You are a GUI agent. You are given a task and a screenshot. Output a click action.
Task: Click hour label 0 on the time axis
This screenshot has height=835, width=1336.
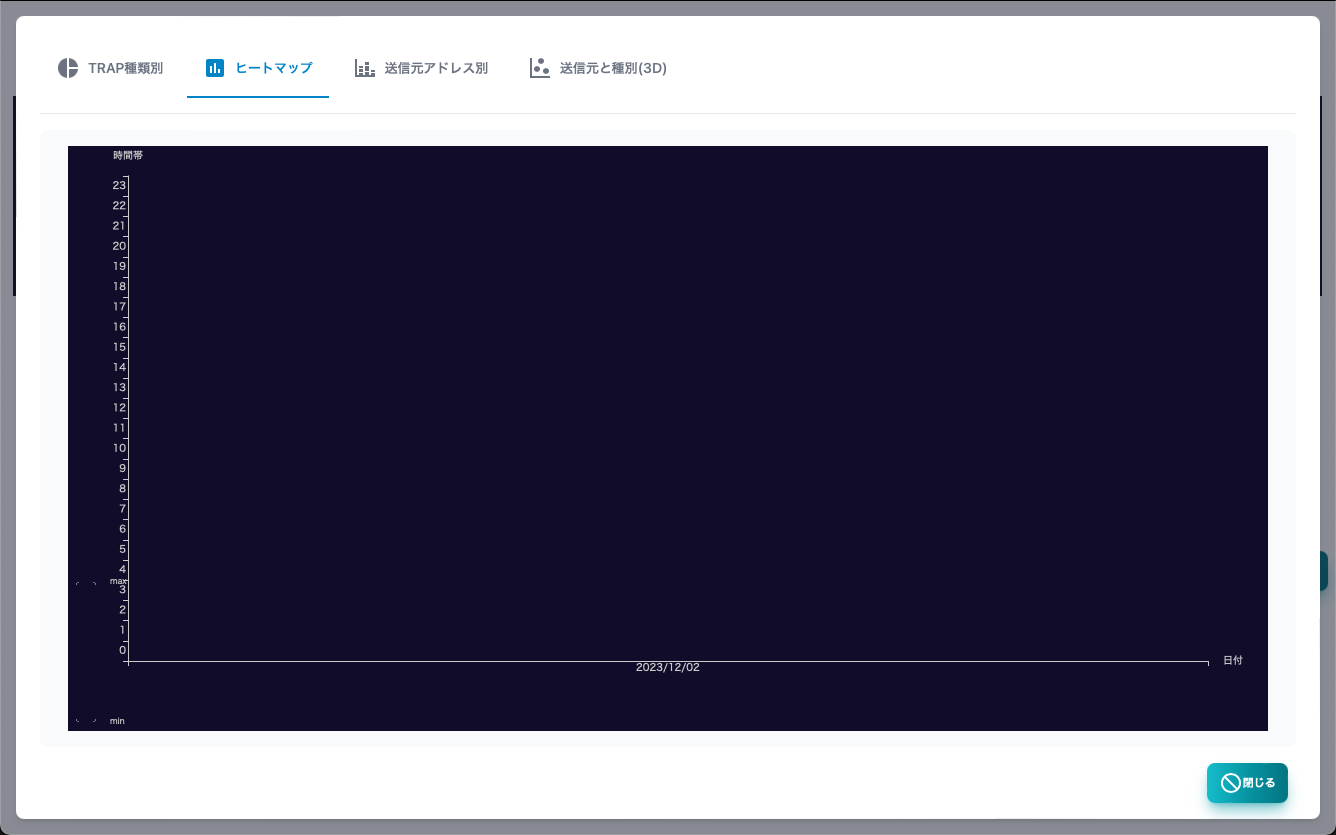[122, 650]
